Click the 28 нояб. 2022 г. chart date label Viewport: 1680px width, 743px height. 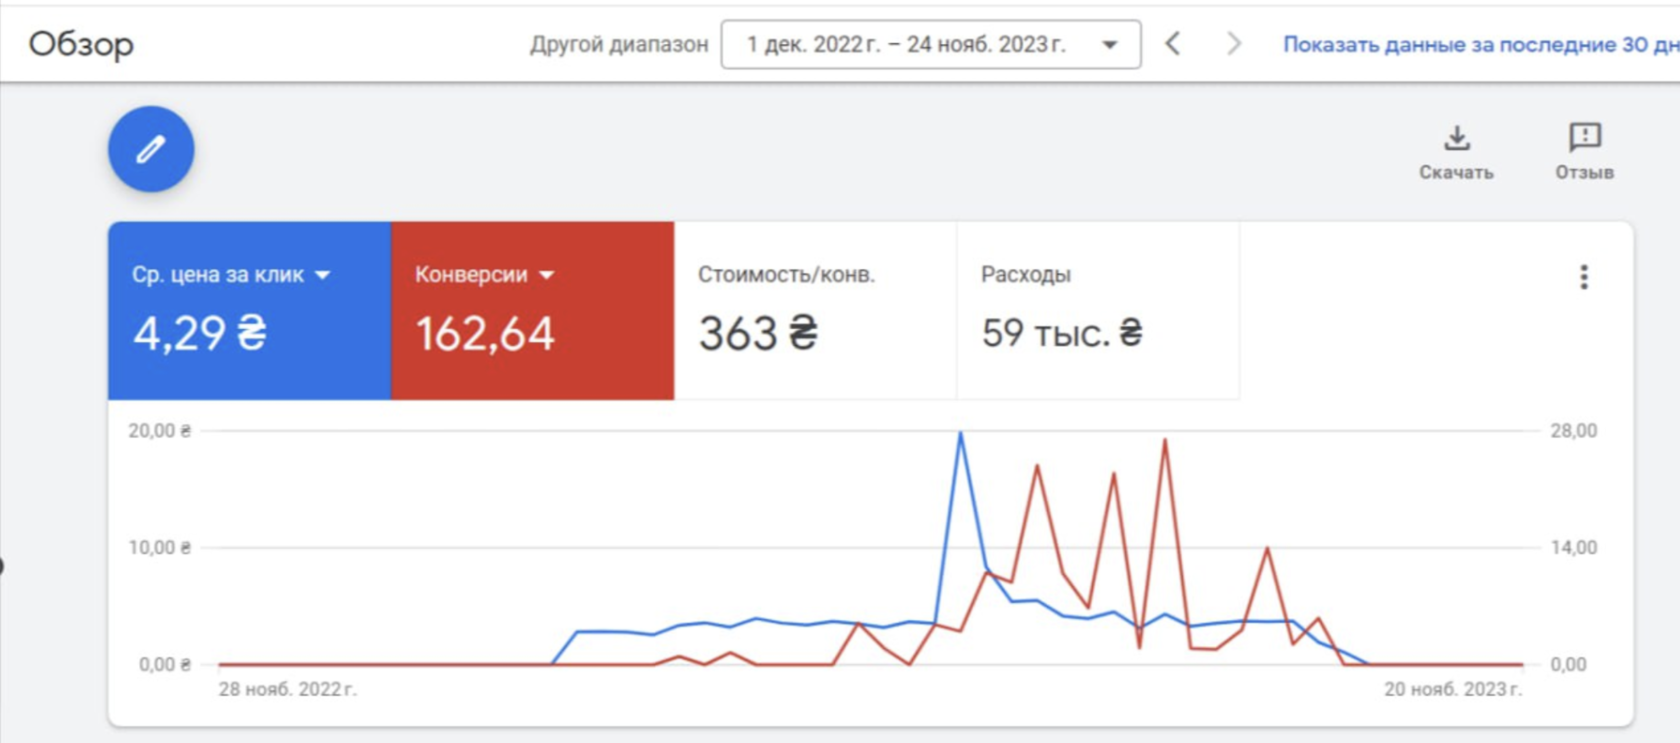click(288, 689)
